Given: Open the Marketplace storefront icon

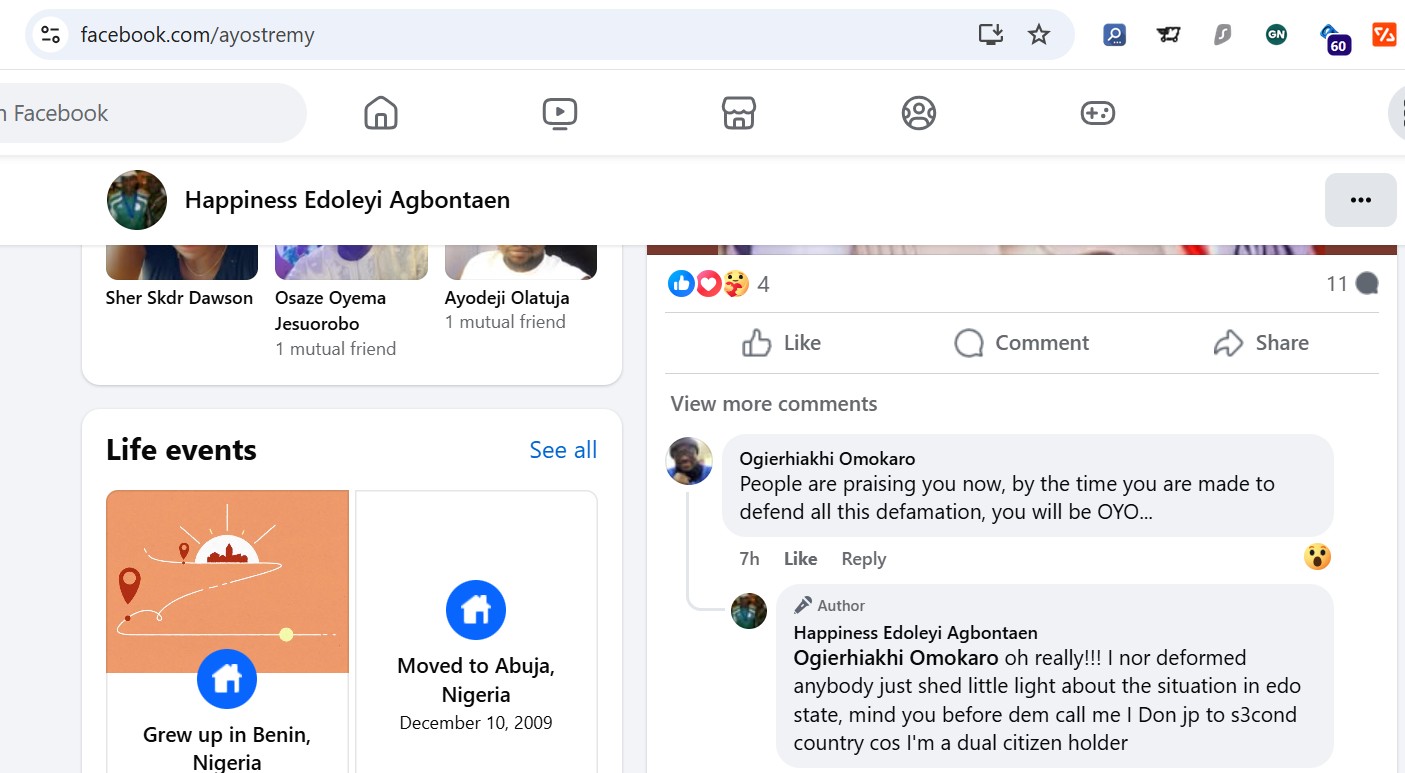Looking at the screenshot, I should [738, 113].
